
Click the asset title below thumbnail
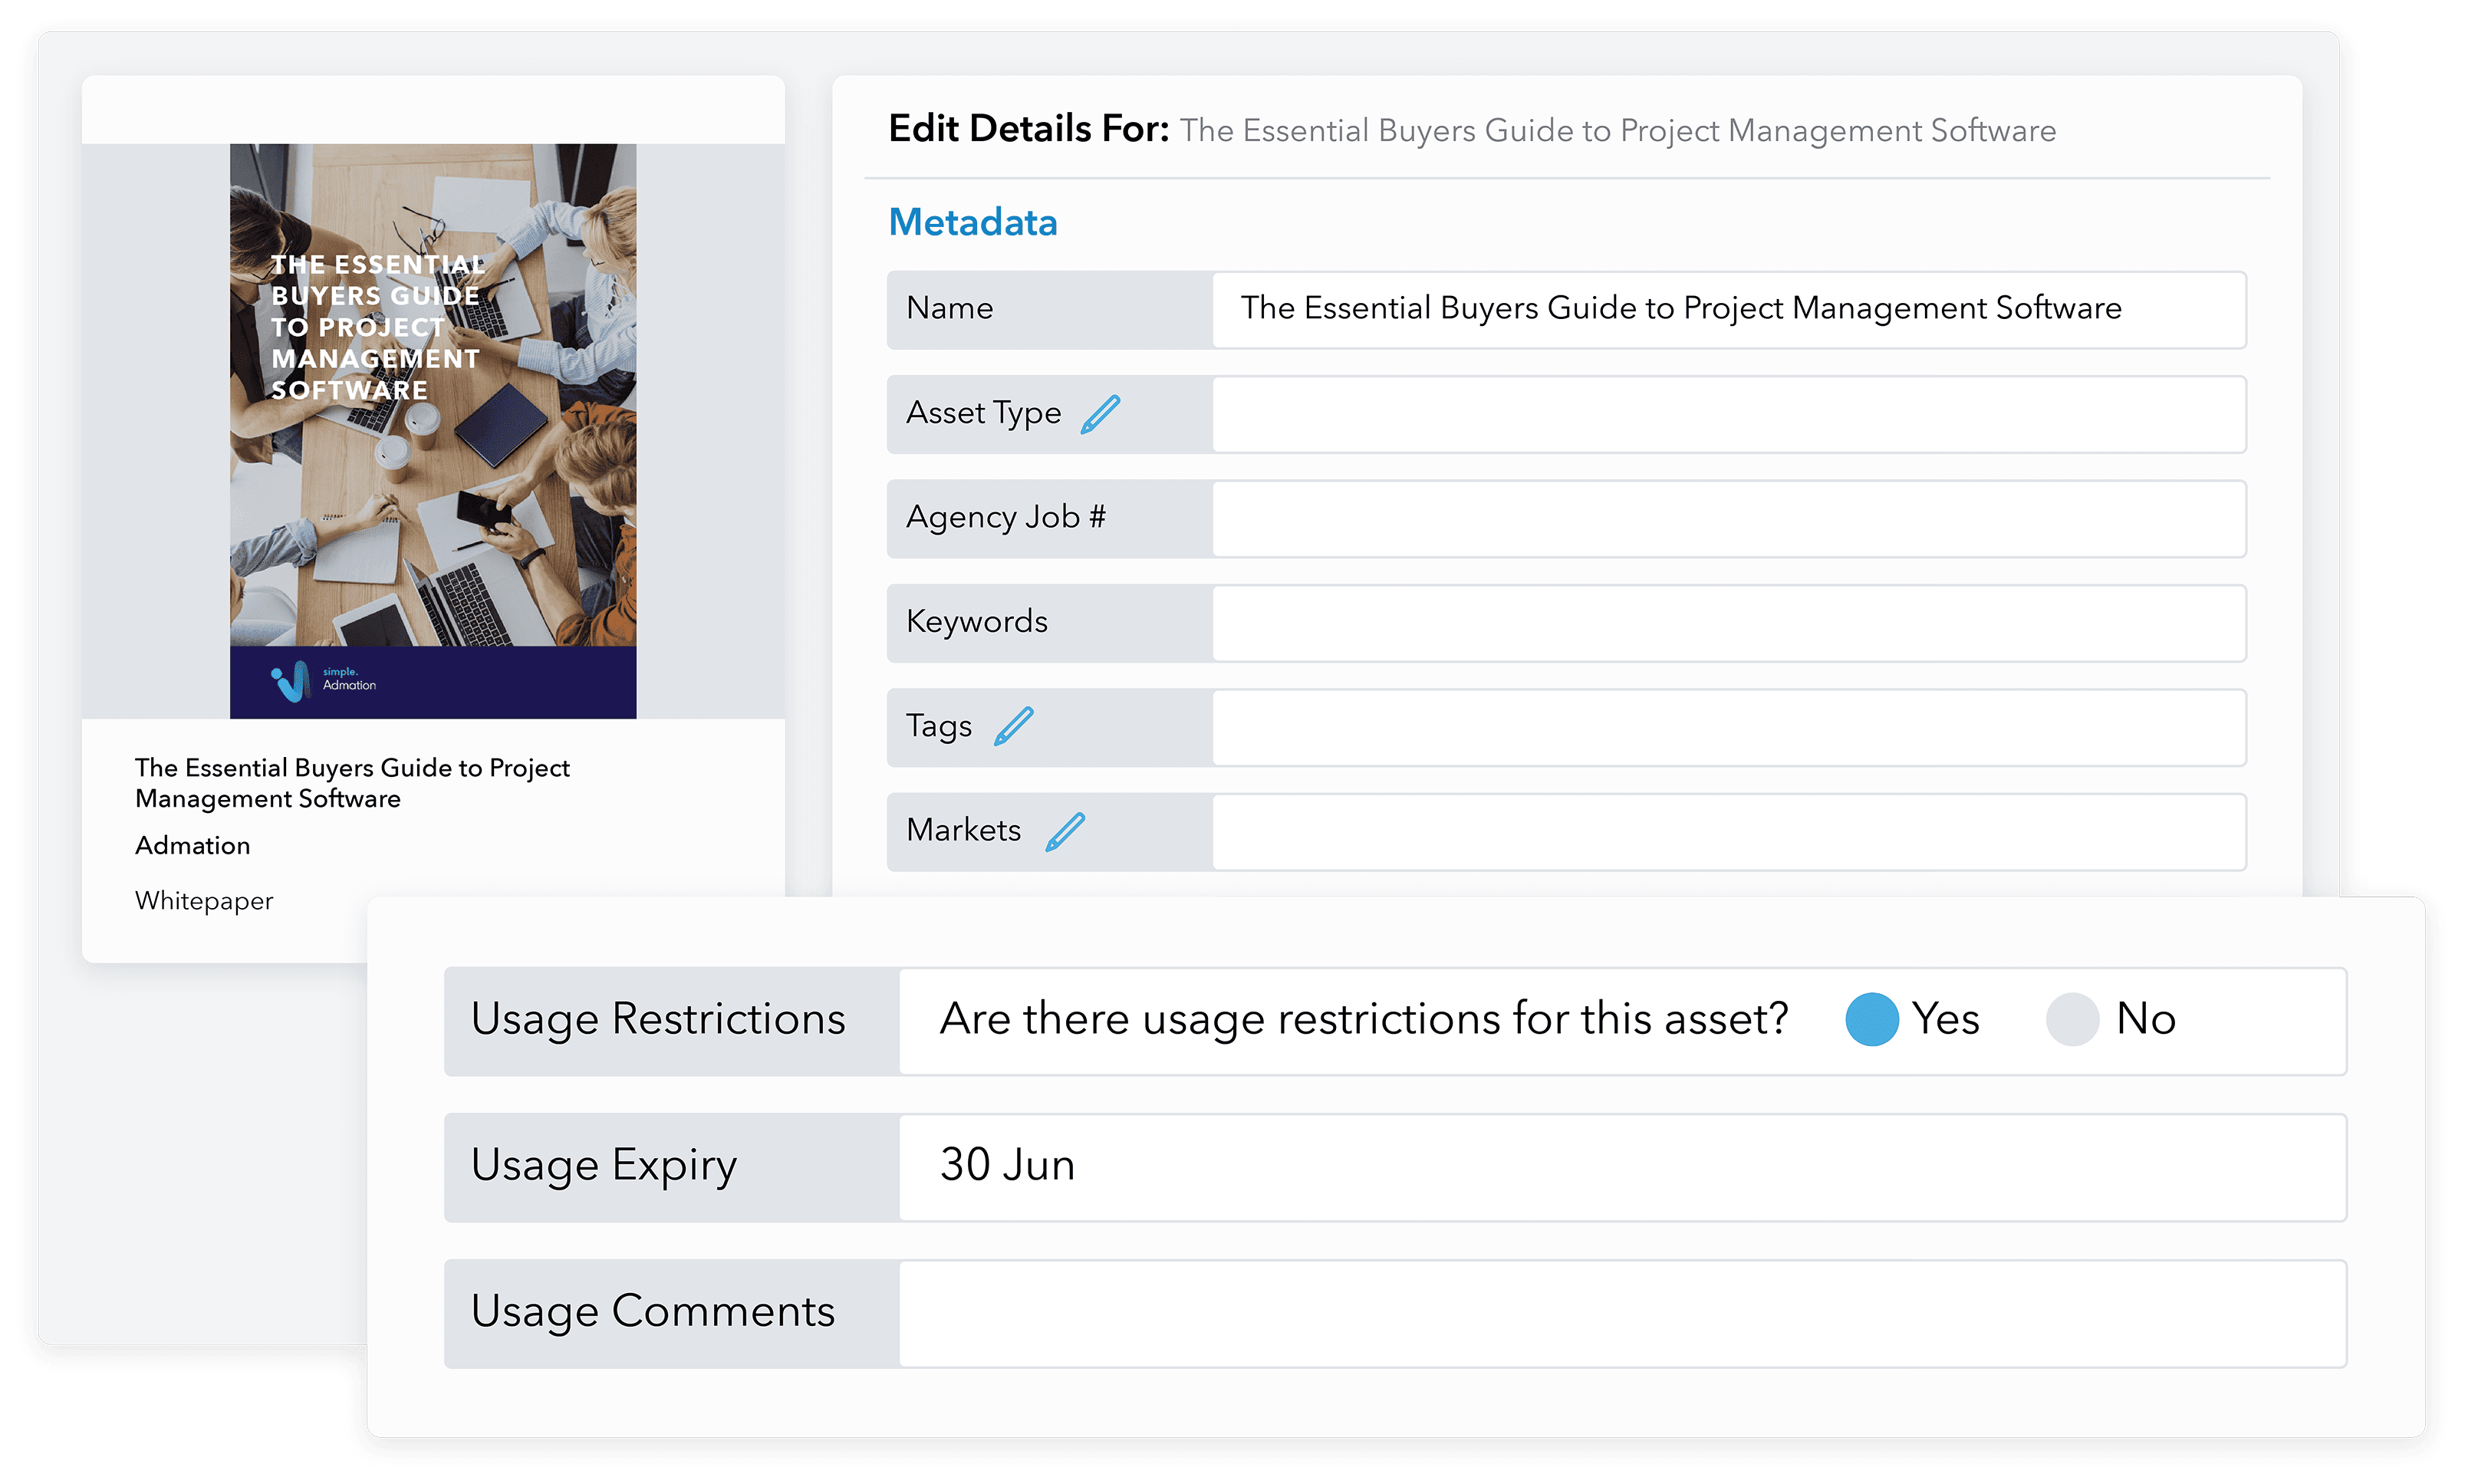click(352, 783)
